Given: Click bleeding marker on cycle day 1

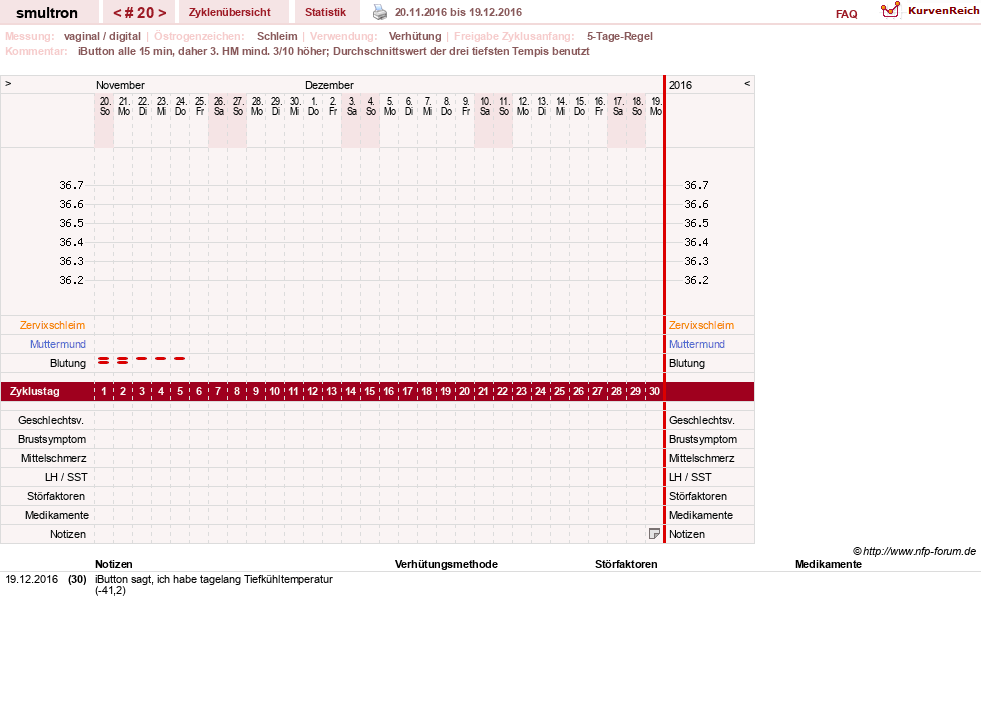Looking at the screenshot, I should click(104, 360).
